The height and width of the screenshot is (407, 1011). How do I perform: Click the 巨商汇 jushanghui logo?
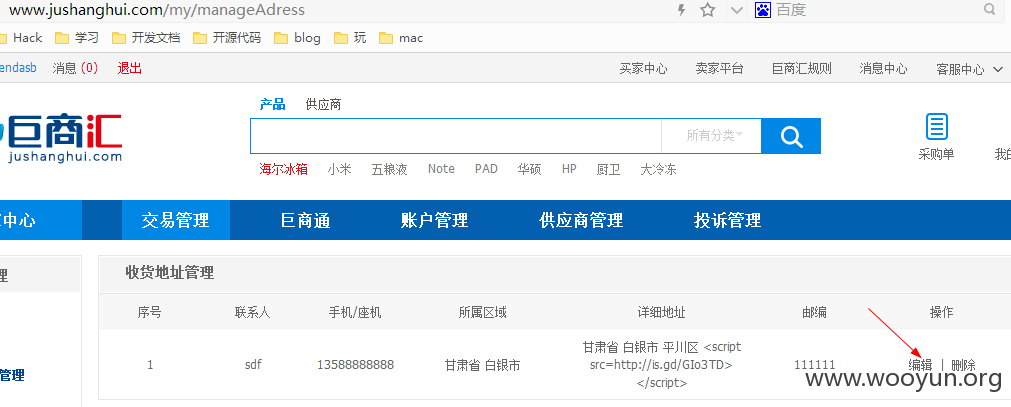61,138
